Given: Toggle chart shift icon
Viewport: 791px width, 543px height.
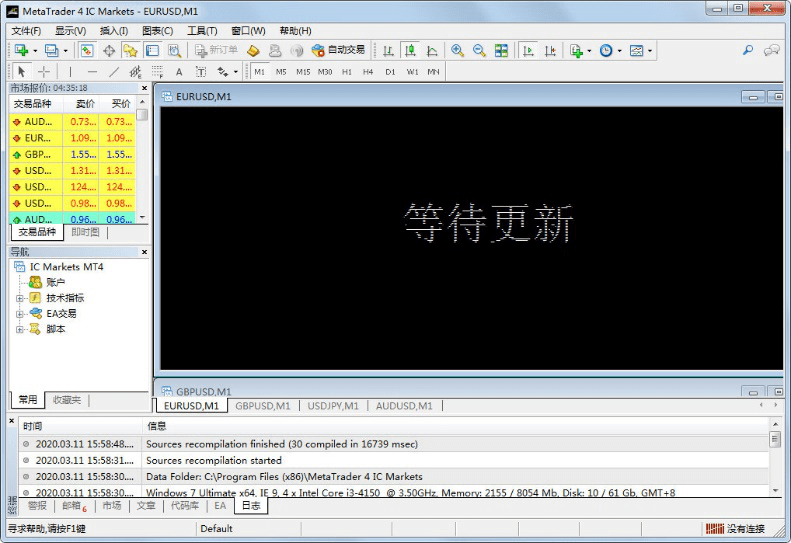Looking at the screenshot, I should 550,50.
